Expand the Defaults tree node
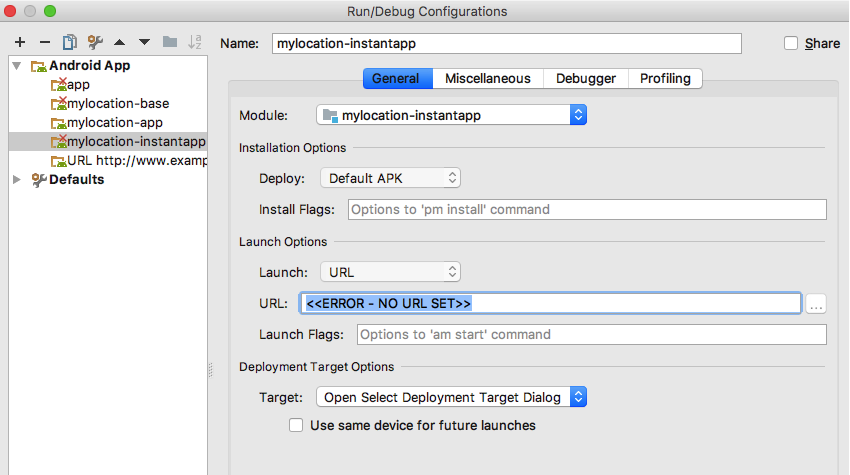 pyautogui.click(x=17, y=180)
